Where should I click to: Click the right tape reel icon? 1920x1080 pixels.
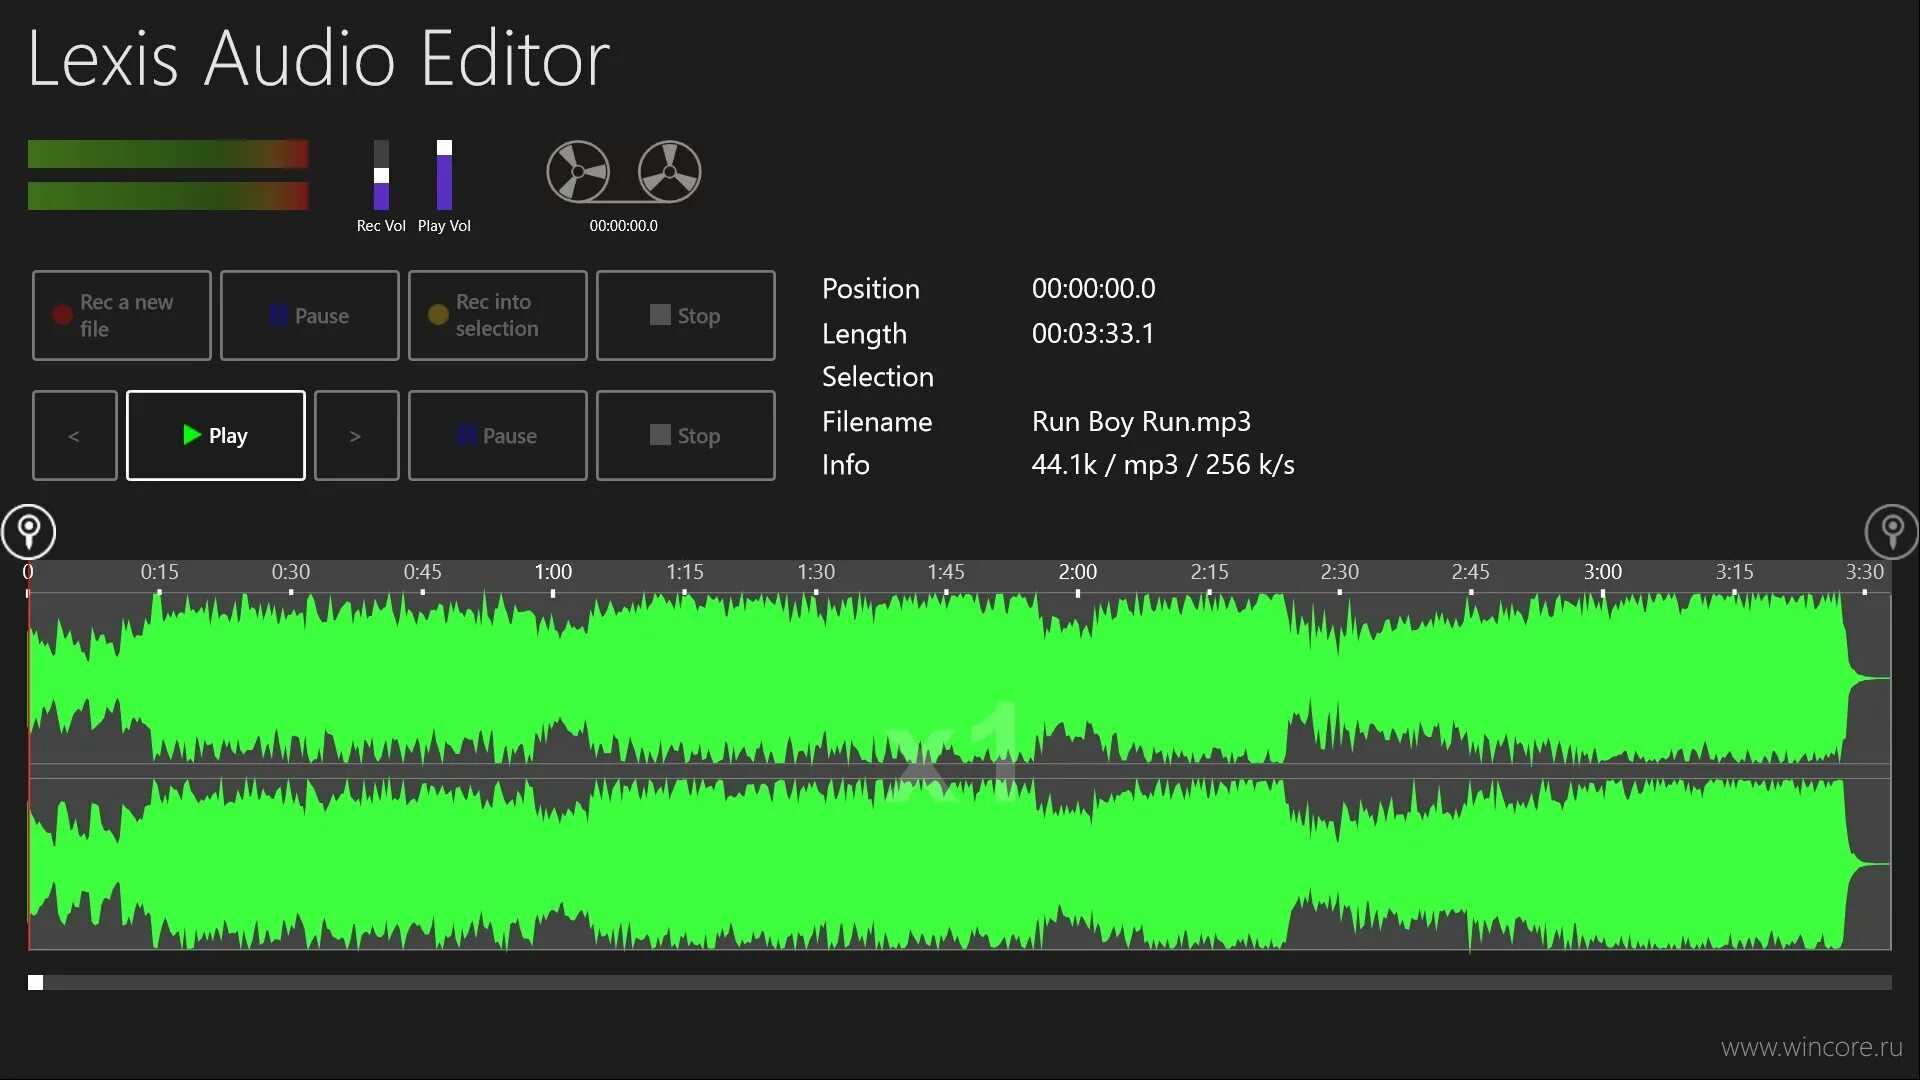pos(669,171)
